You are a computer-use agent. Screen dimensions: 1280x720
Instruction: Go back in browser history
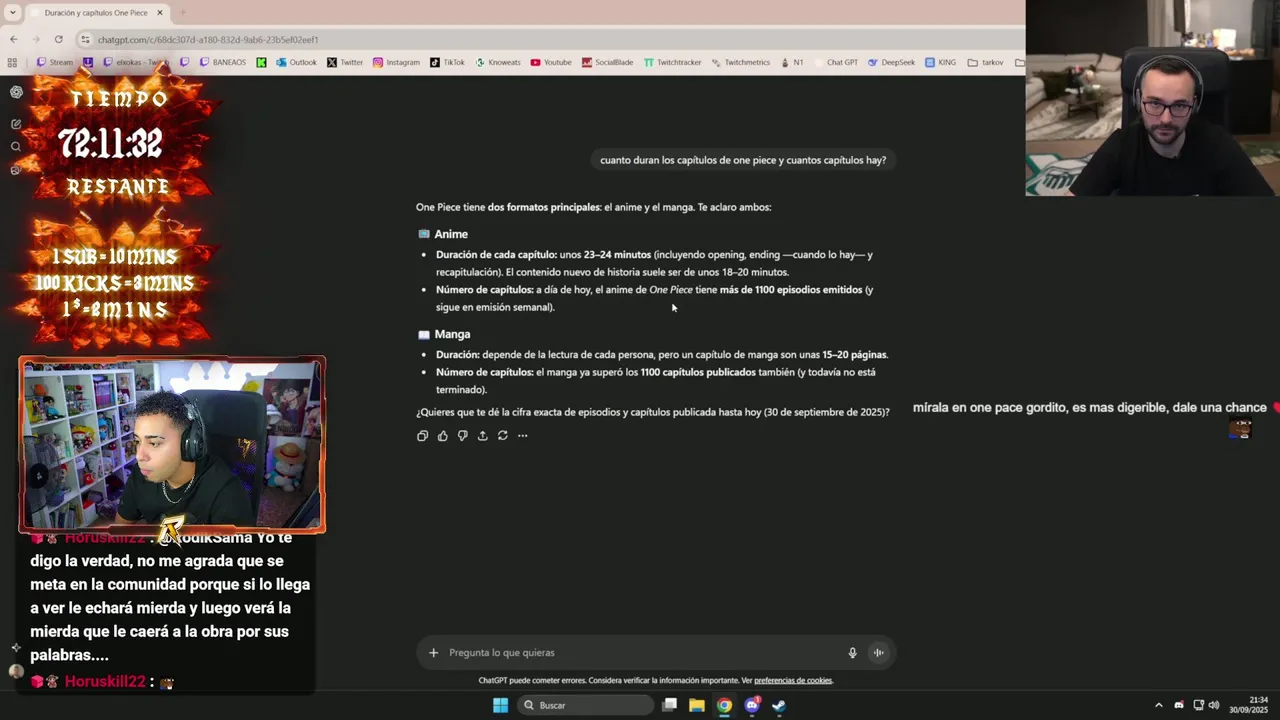[13, 39]
